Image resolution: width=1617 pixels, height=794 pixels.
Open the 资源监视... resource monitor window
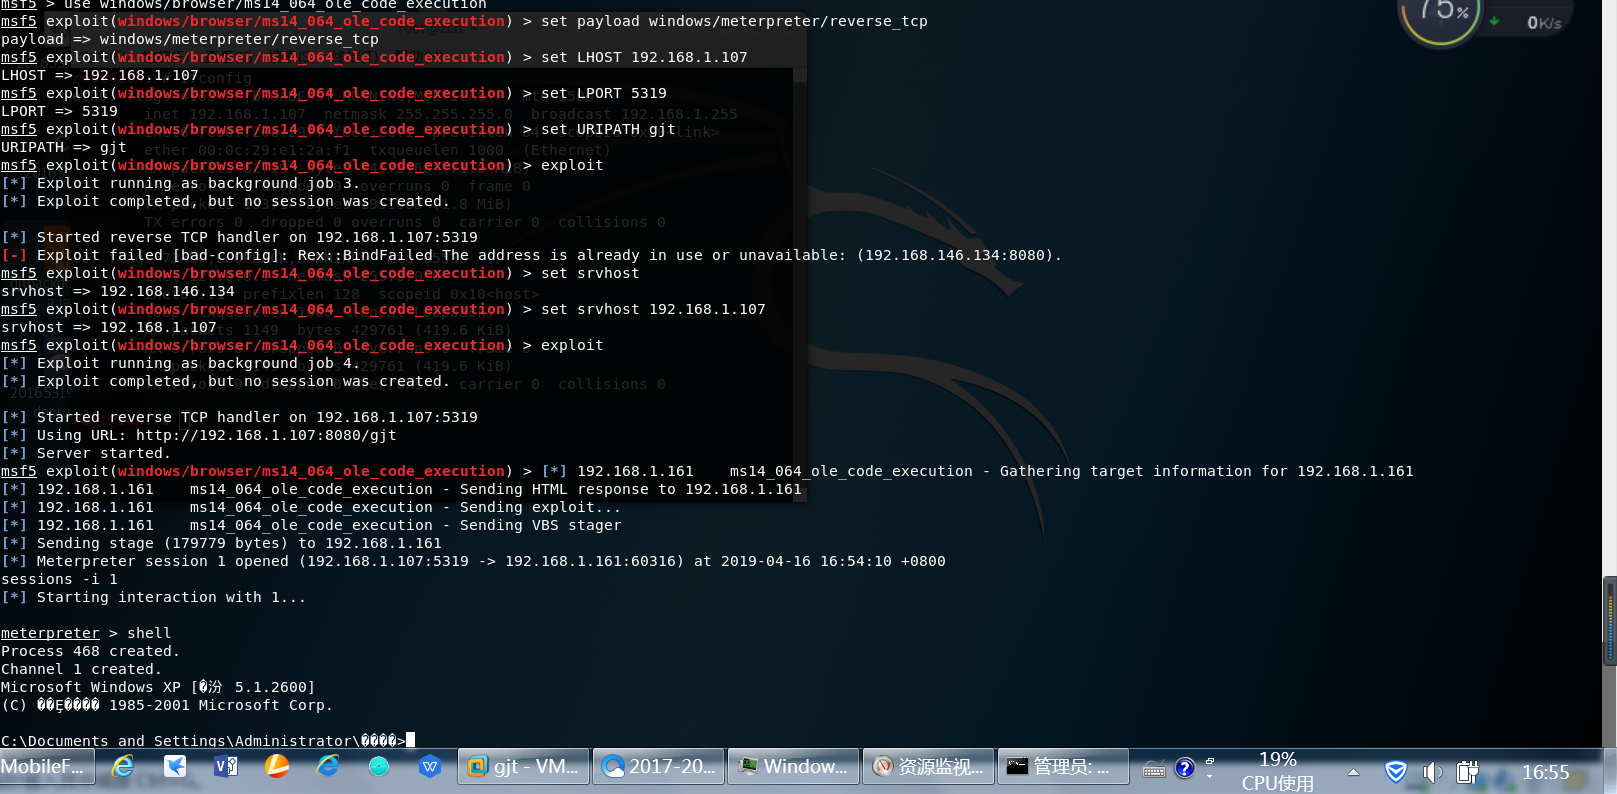click(x=928, y=767)
